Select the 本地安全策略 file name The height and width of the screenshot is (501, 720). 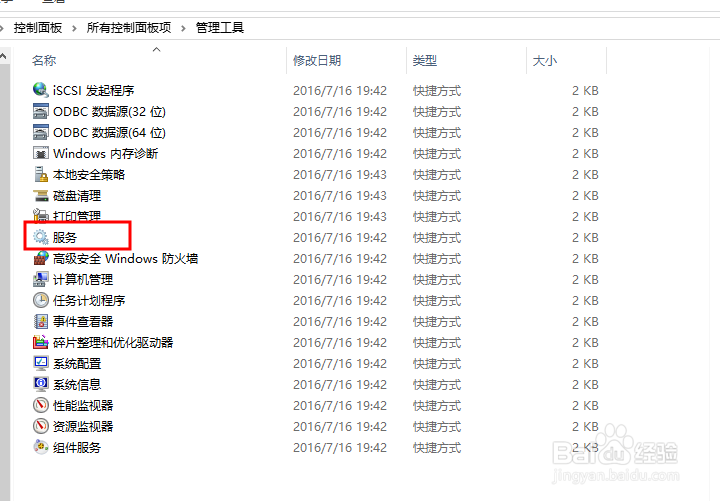(89, 175)
